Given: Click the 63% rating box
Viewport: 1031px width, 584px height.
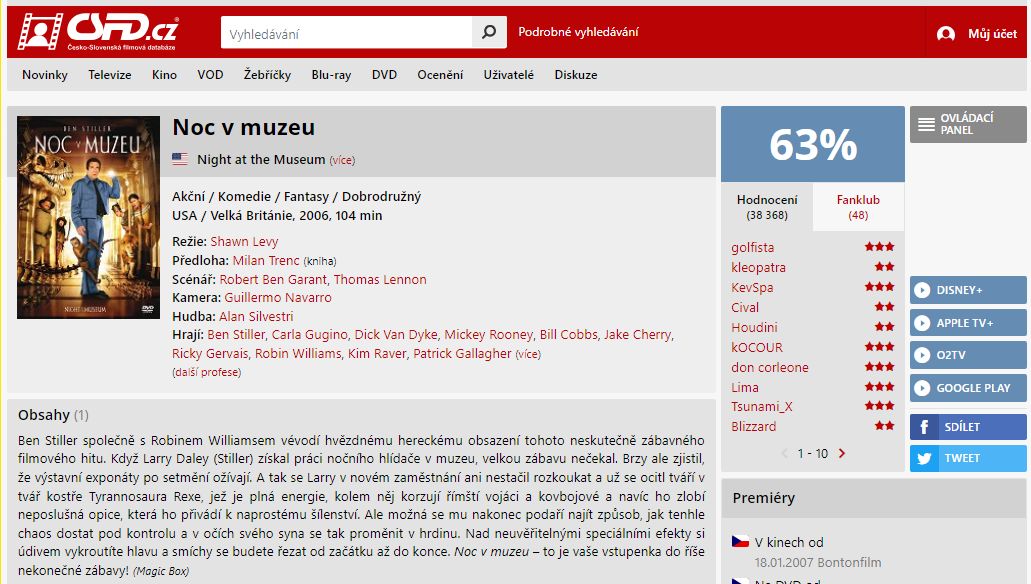Looking at the screenshot, I should click(x=813, y=144).
